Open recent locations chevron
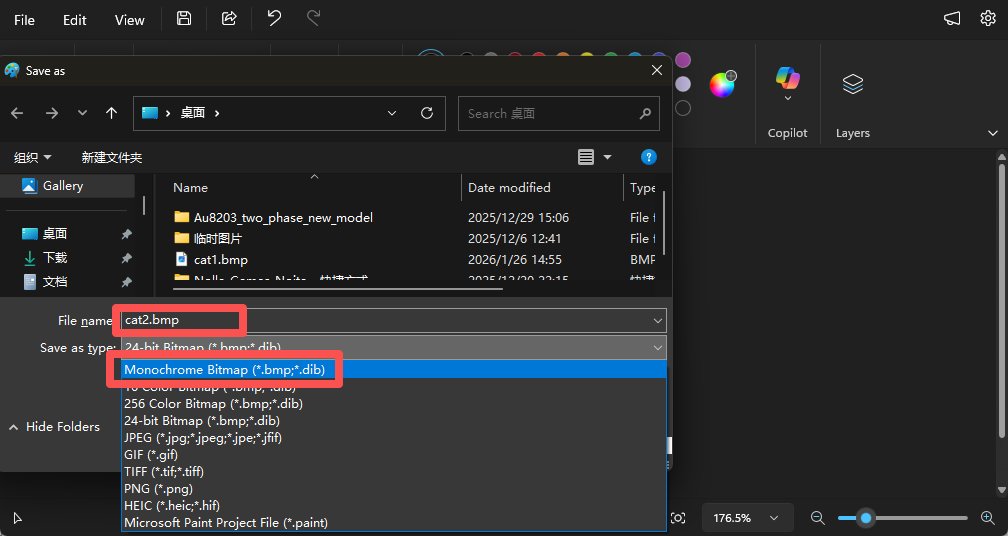Image resolution: width=1008 pixels, height=536 pixels. [x=82, y=113]
